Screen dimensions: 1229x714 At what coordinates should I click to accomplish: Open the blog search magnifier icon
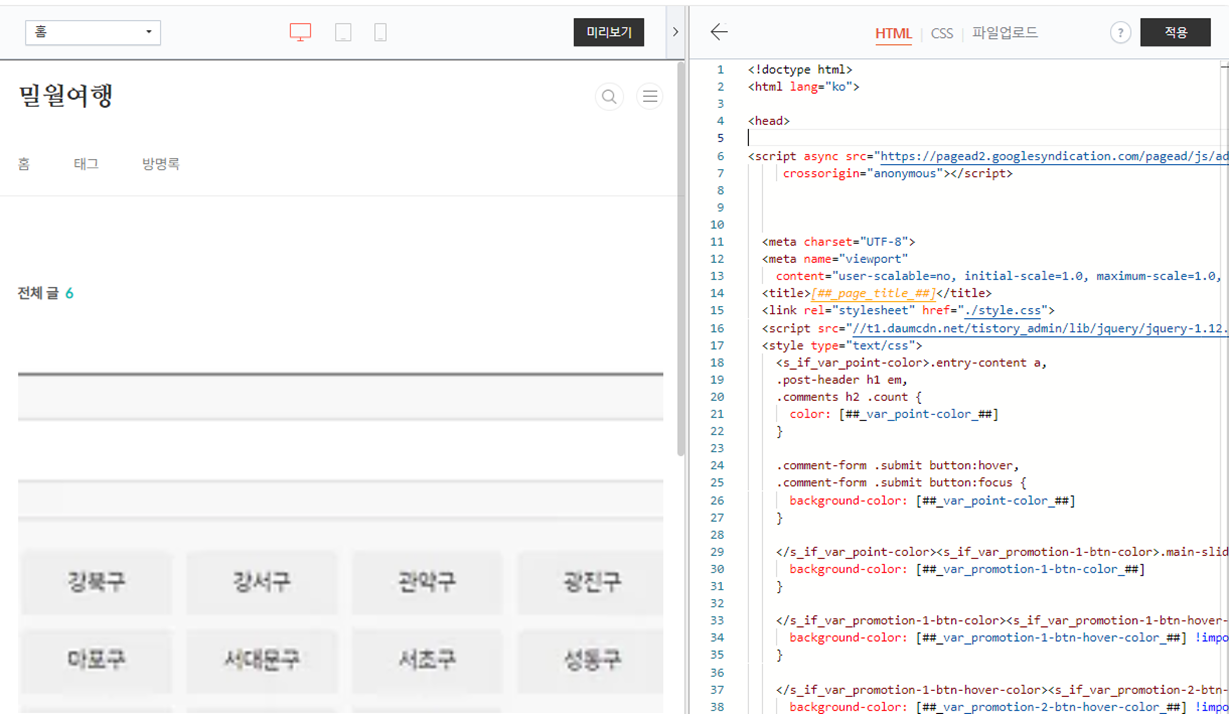point(609,97)
